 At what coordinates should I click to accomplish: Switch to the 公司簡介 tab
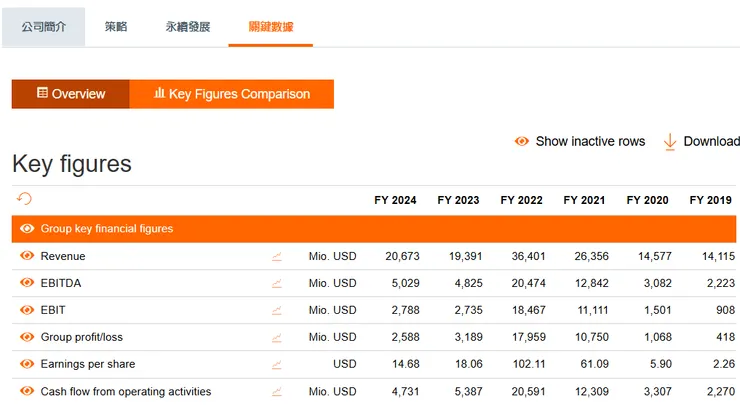pos(43,27)
